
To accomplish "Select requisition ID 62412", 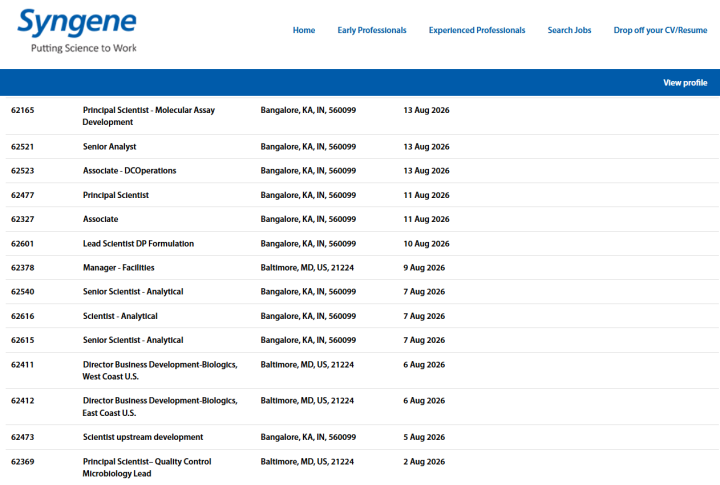I will point(22,401).
